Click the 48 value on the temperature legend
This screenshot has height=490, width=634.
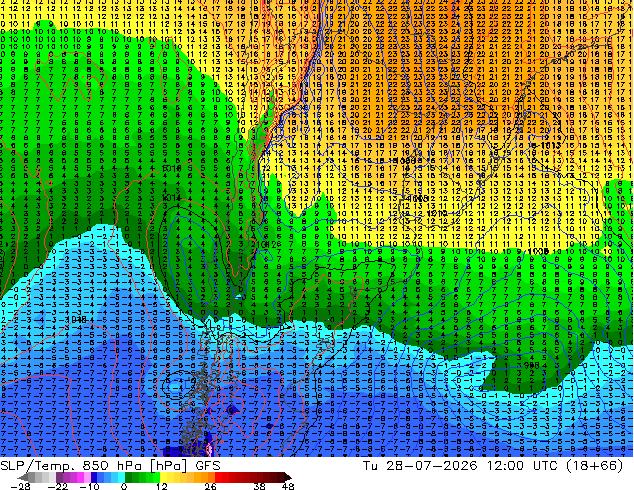pyautogui.click(x=288, y=486)
